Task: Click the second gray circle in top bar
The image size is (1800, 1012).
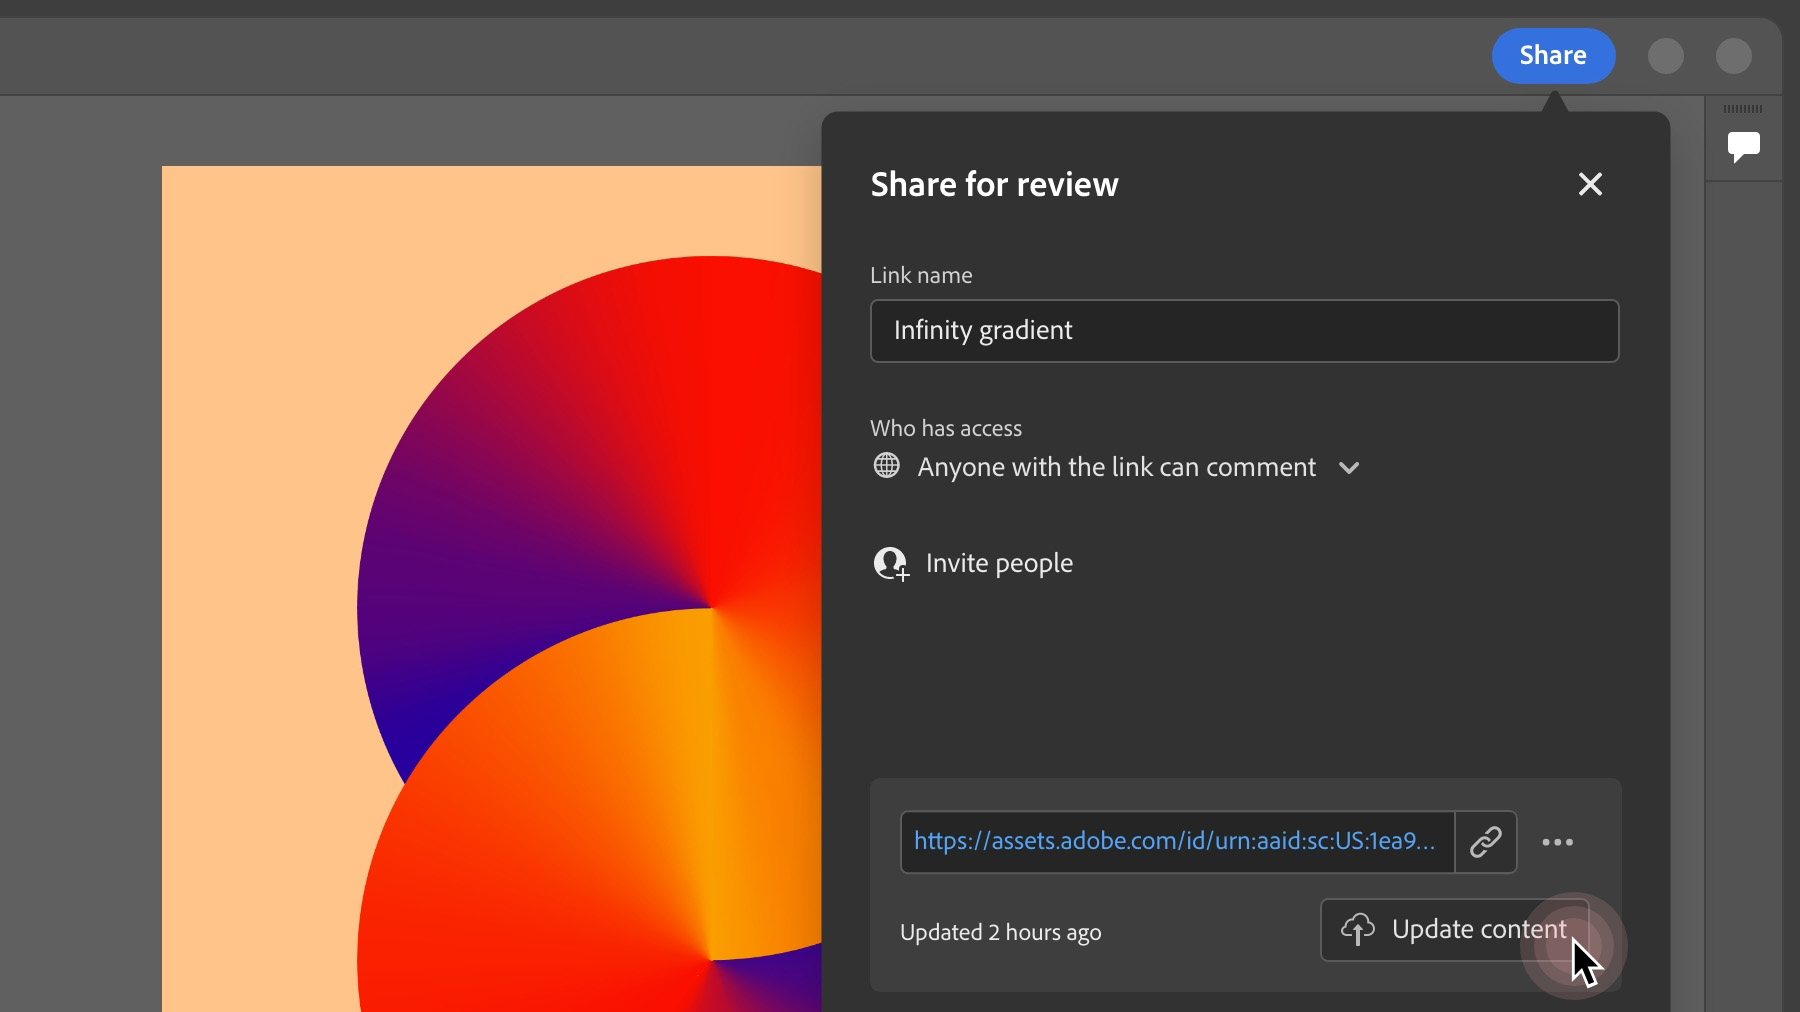Action: pos(1734,56)
